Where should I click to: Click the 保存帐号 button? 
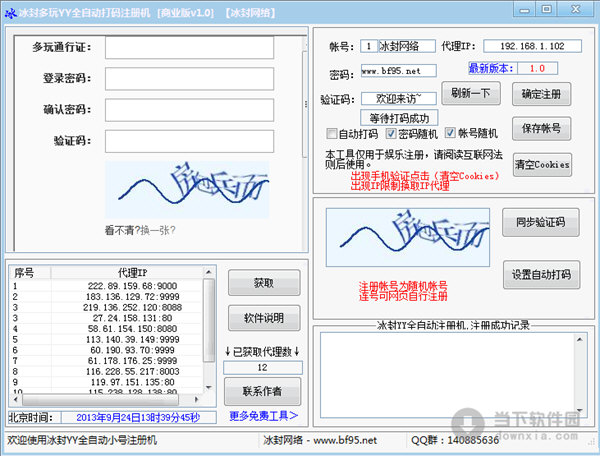tap(542, 128)
